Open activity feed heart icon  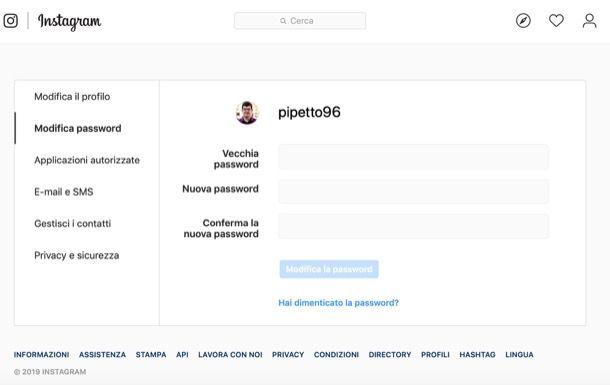(556, 21)
